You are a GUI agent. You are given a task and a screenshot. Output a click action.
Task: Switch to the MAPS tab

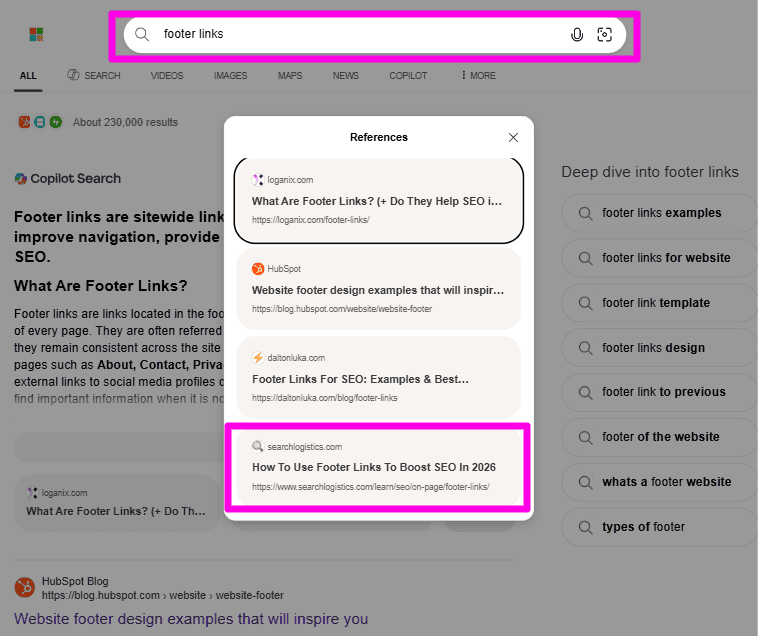pyautogui.click(x=290, y=76)
